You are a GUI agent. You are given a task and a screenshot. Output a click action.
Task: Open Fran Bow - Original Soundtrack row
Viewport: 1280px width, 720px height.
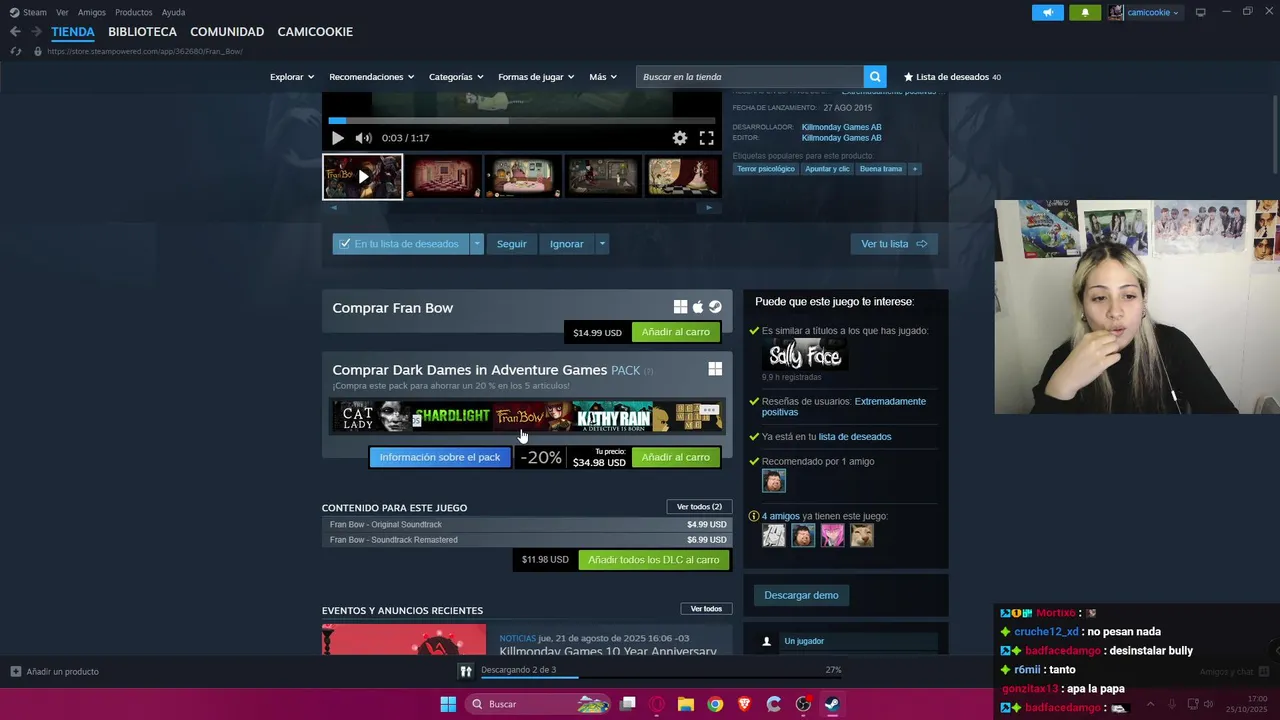point(528,524)
